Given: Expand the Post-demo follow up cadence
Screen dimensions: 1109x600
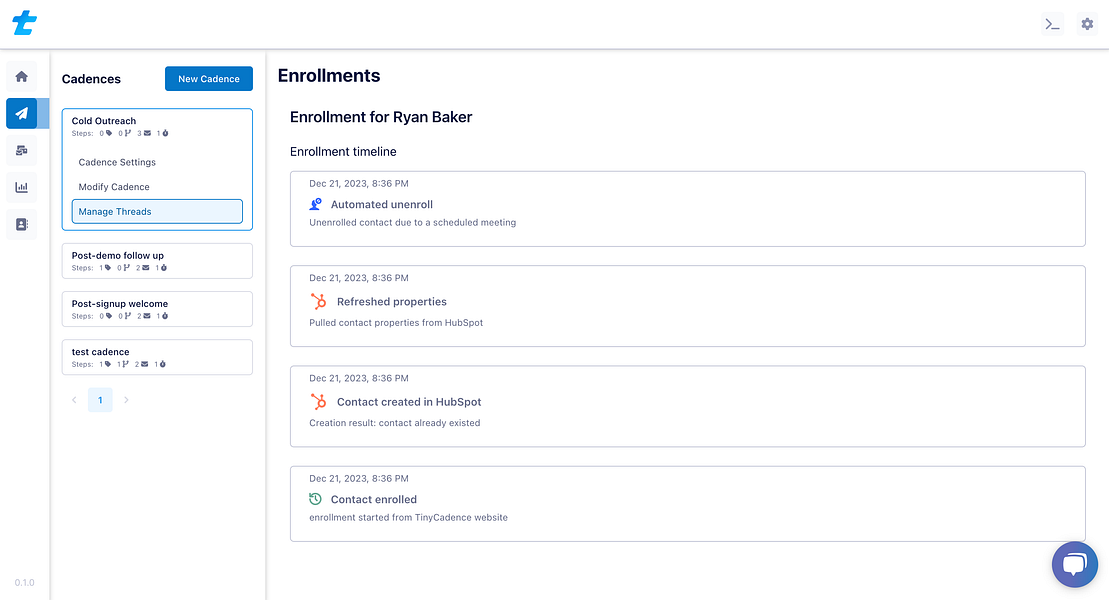Looking at the screenshot, I should point(157,261).
